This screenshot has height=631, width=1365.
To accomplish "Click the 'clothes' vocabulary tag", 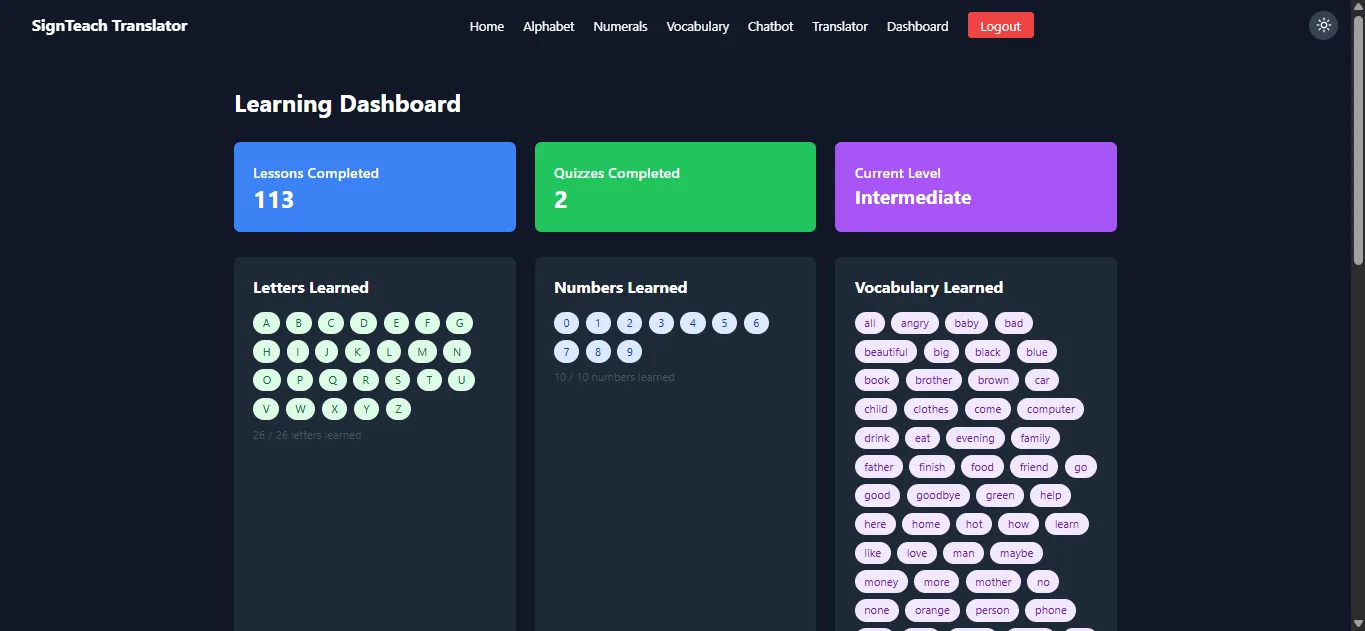I will [931, 409].
